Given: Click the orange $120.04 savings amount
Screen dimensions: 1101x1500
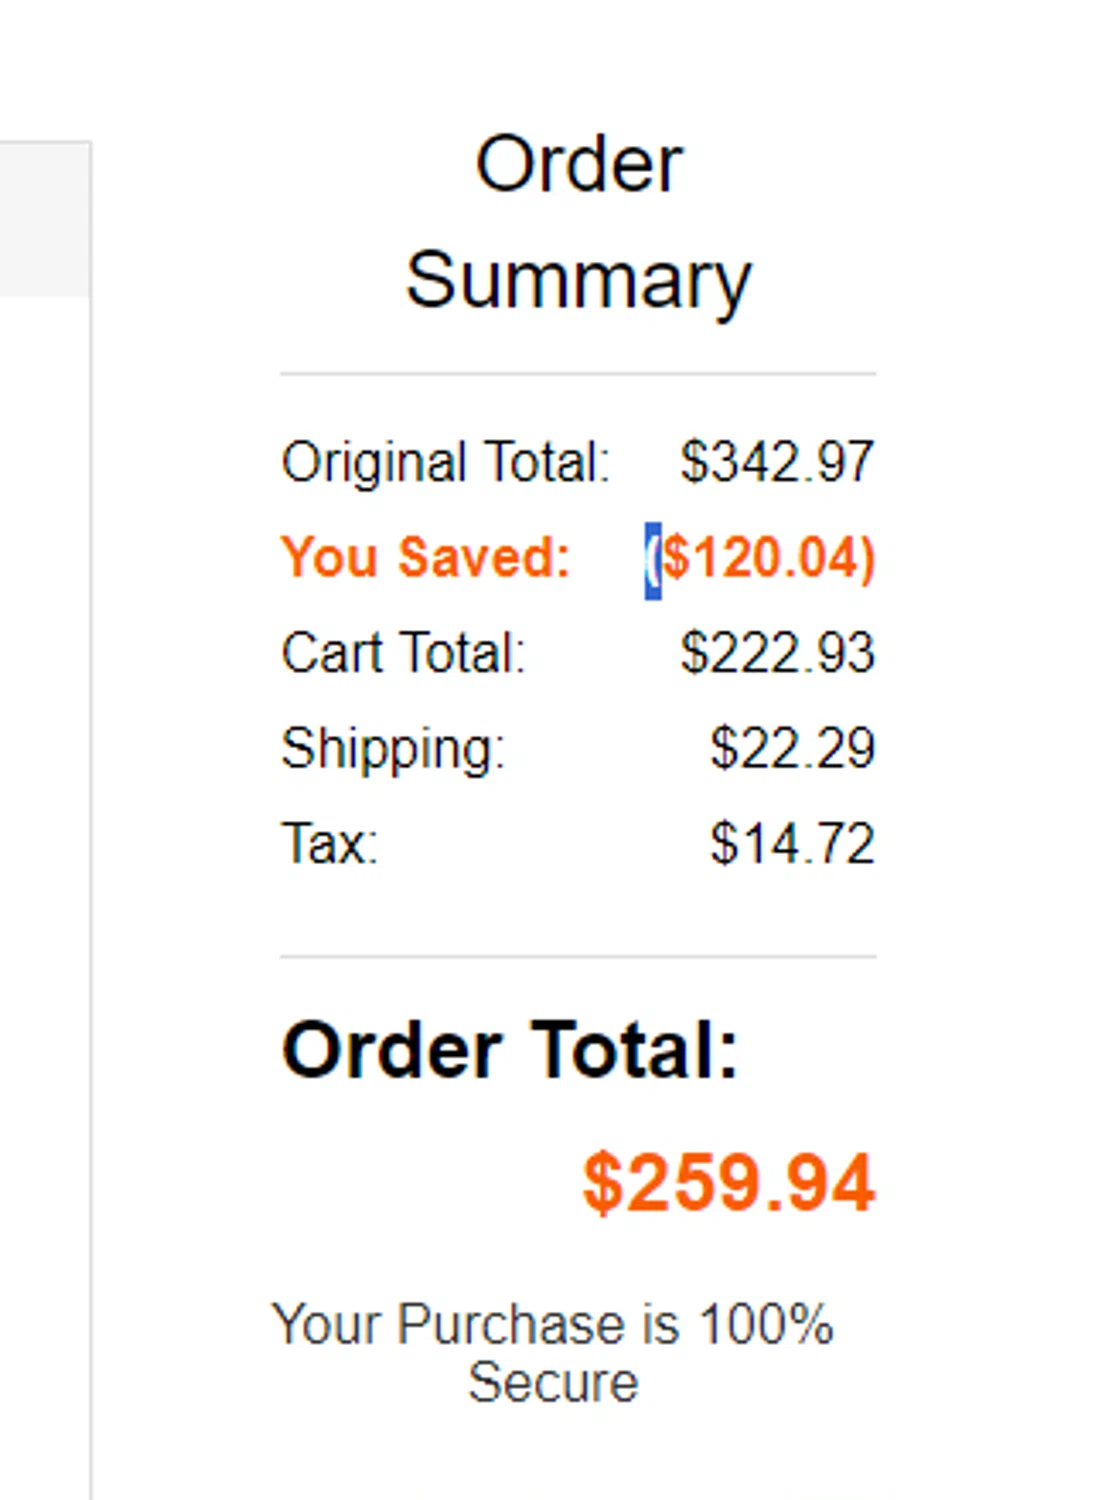Looking at the screenshot, I should pos(768,557).
